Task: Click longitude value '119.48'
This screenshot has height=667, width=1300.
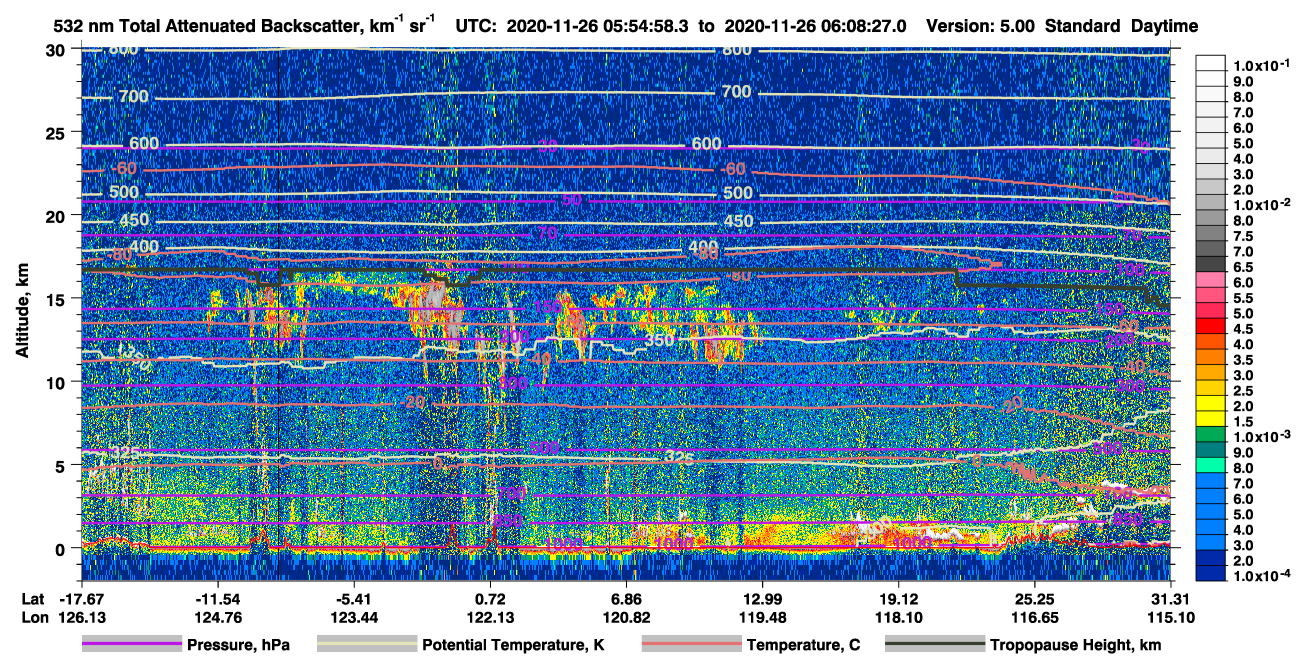Action: [x=762, y=617]
